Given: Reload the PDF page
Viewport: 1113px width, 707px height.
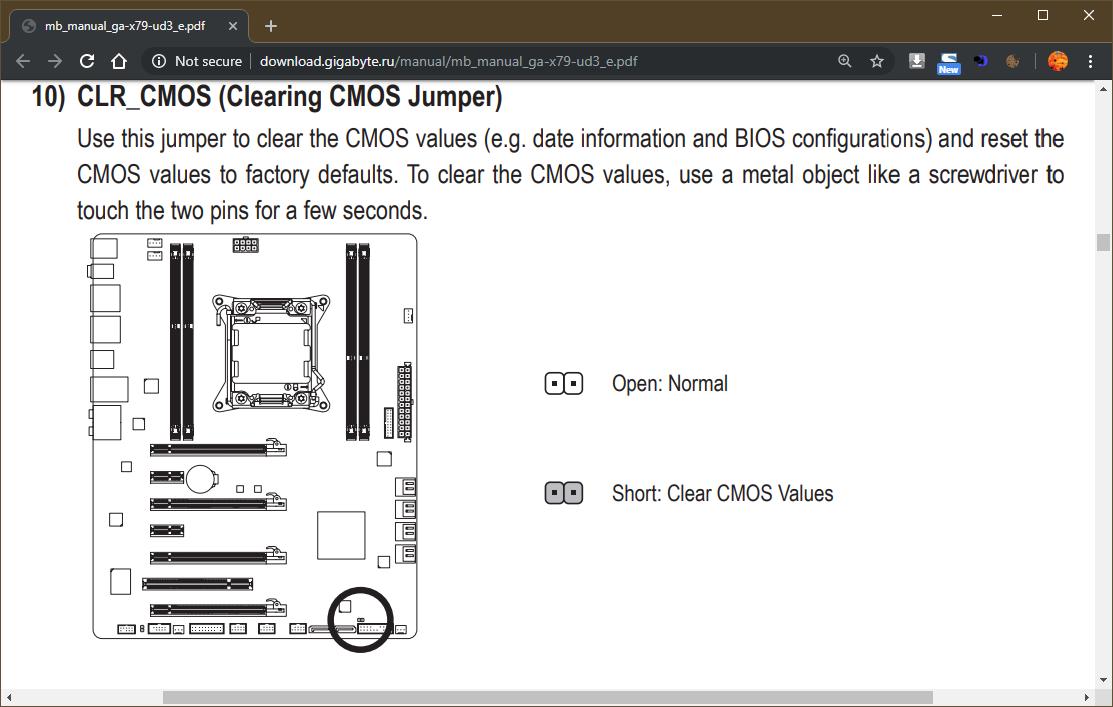Looking at the screenshot, I should point(87,61).
